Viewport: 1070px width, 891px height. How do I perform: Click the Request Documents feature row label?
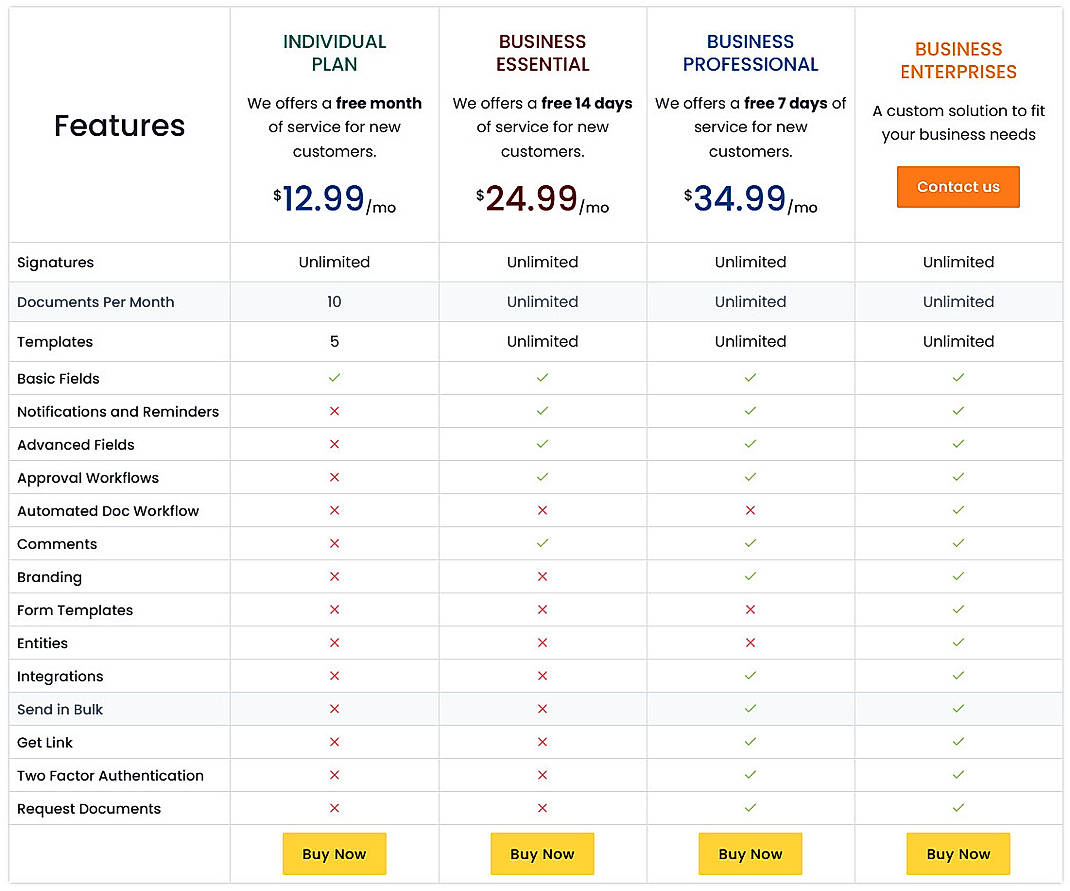click(x=88, y=808)
